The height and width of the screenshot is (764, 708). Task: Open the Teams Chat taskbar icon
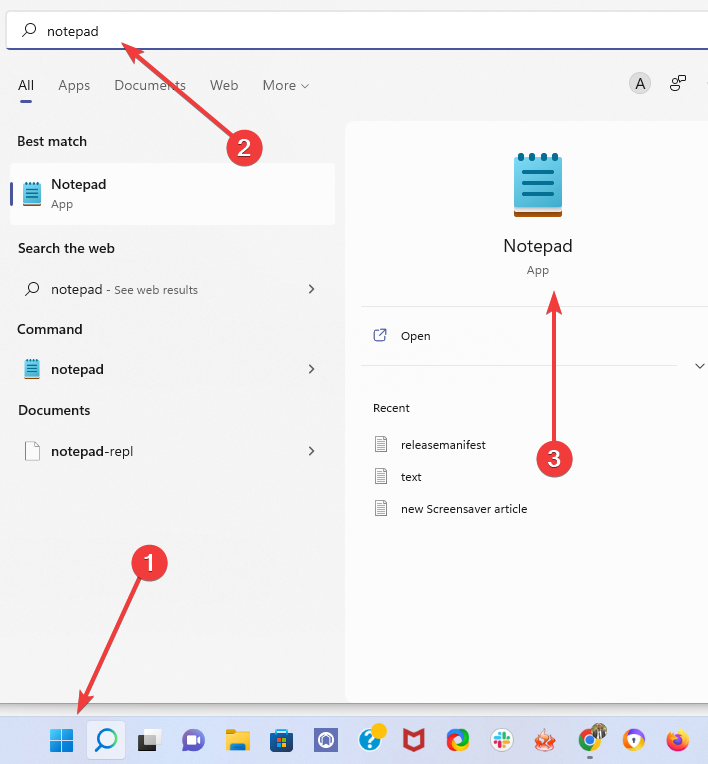point(193,741)
